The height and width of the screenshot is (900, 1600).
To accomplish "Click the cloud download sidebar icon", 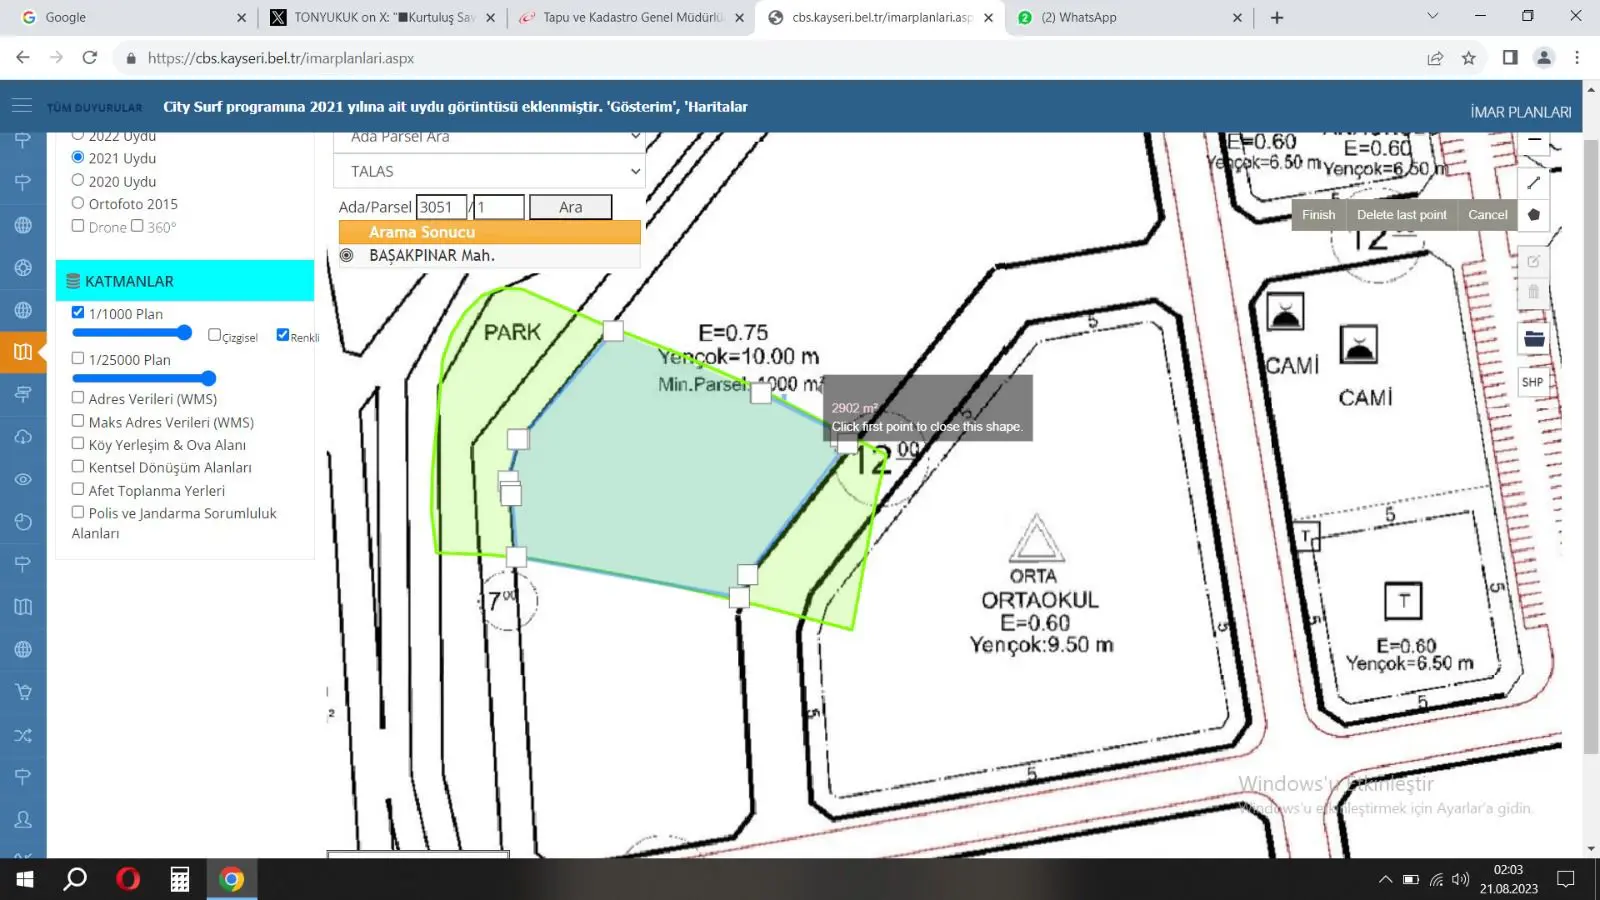I will 23,437.
